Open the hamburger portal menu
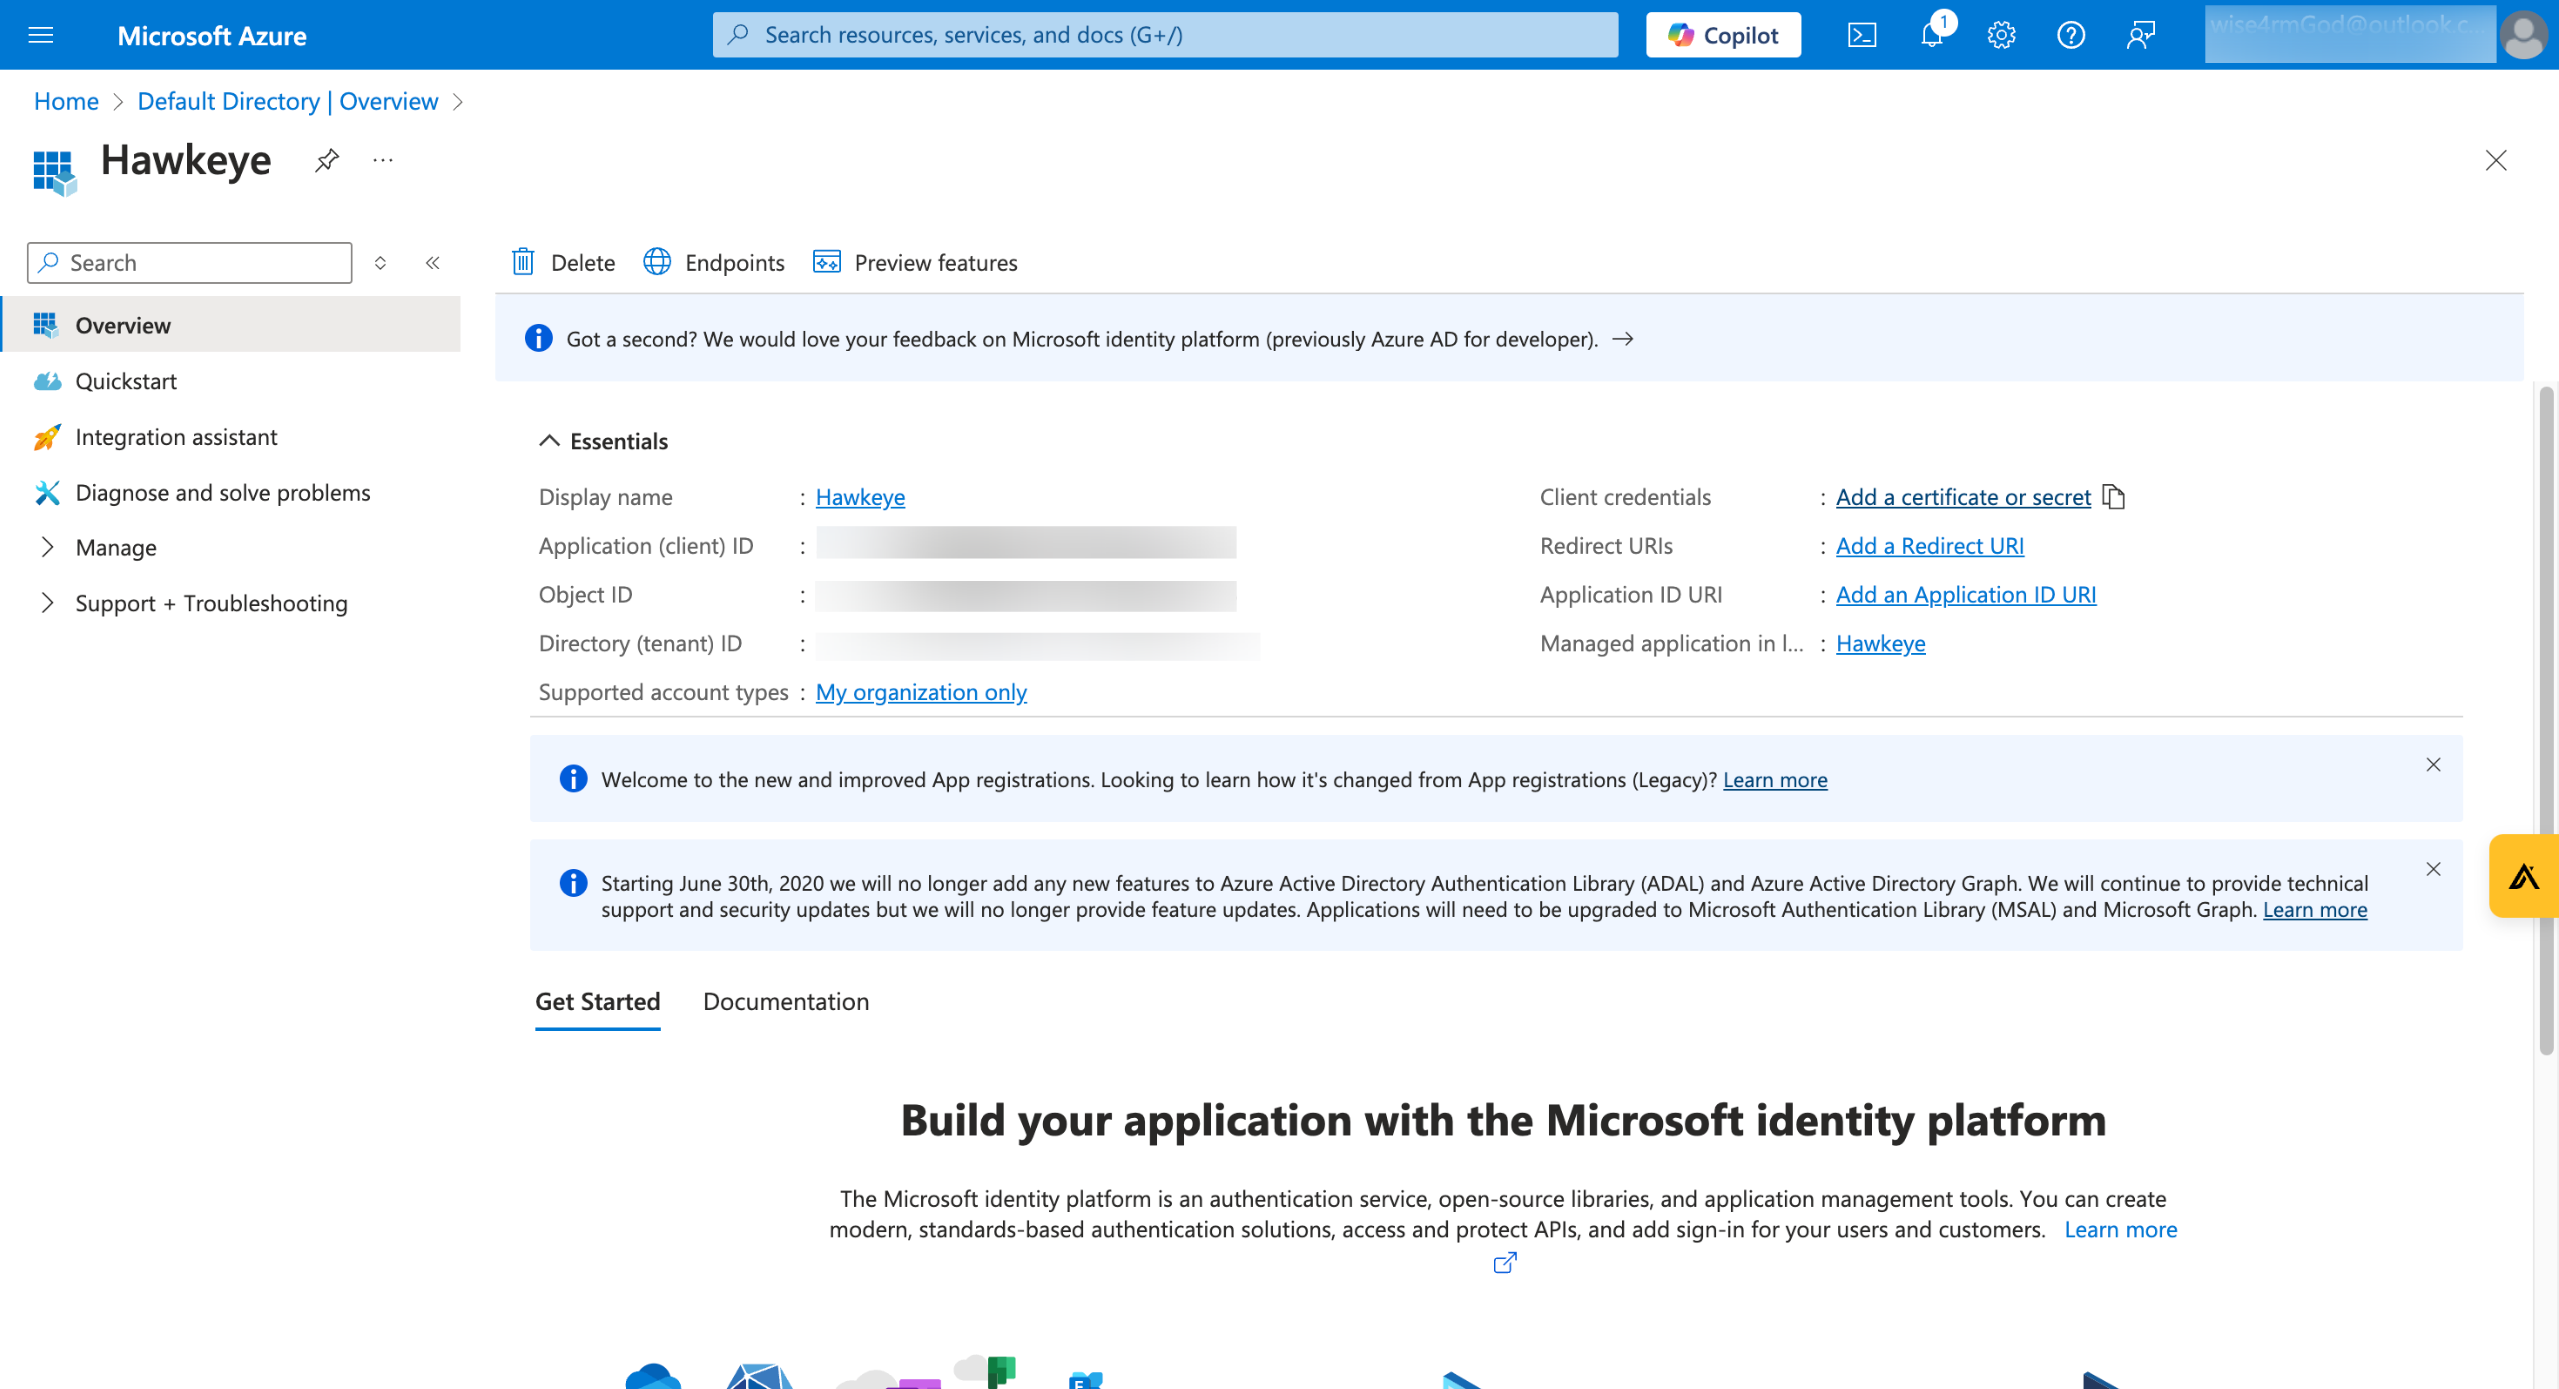Image resolution: width=2559 pixels, height=1389 pixels. [x=41, y=35]
